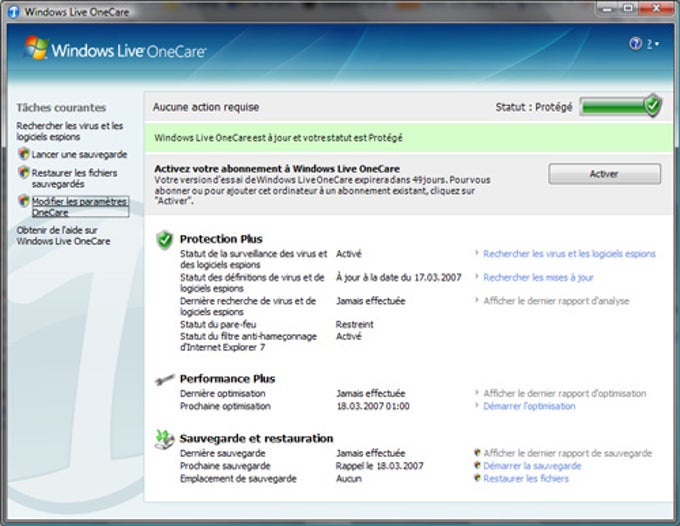The image size is (680, 526).
Task: Select Lancer une sauvegarde in the sidebar
Action: click(x=79, y=154)
